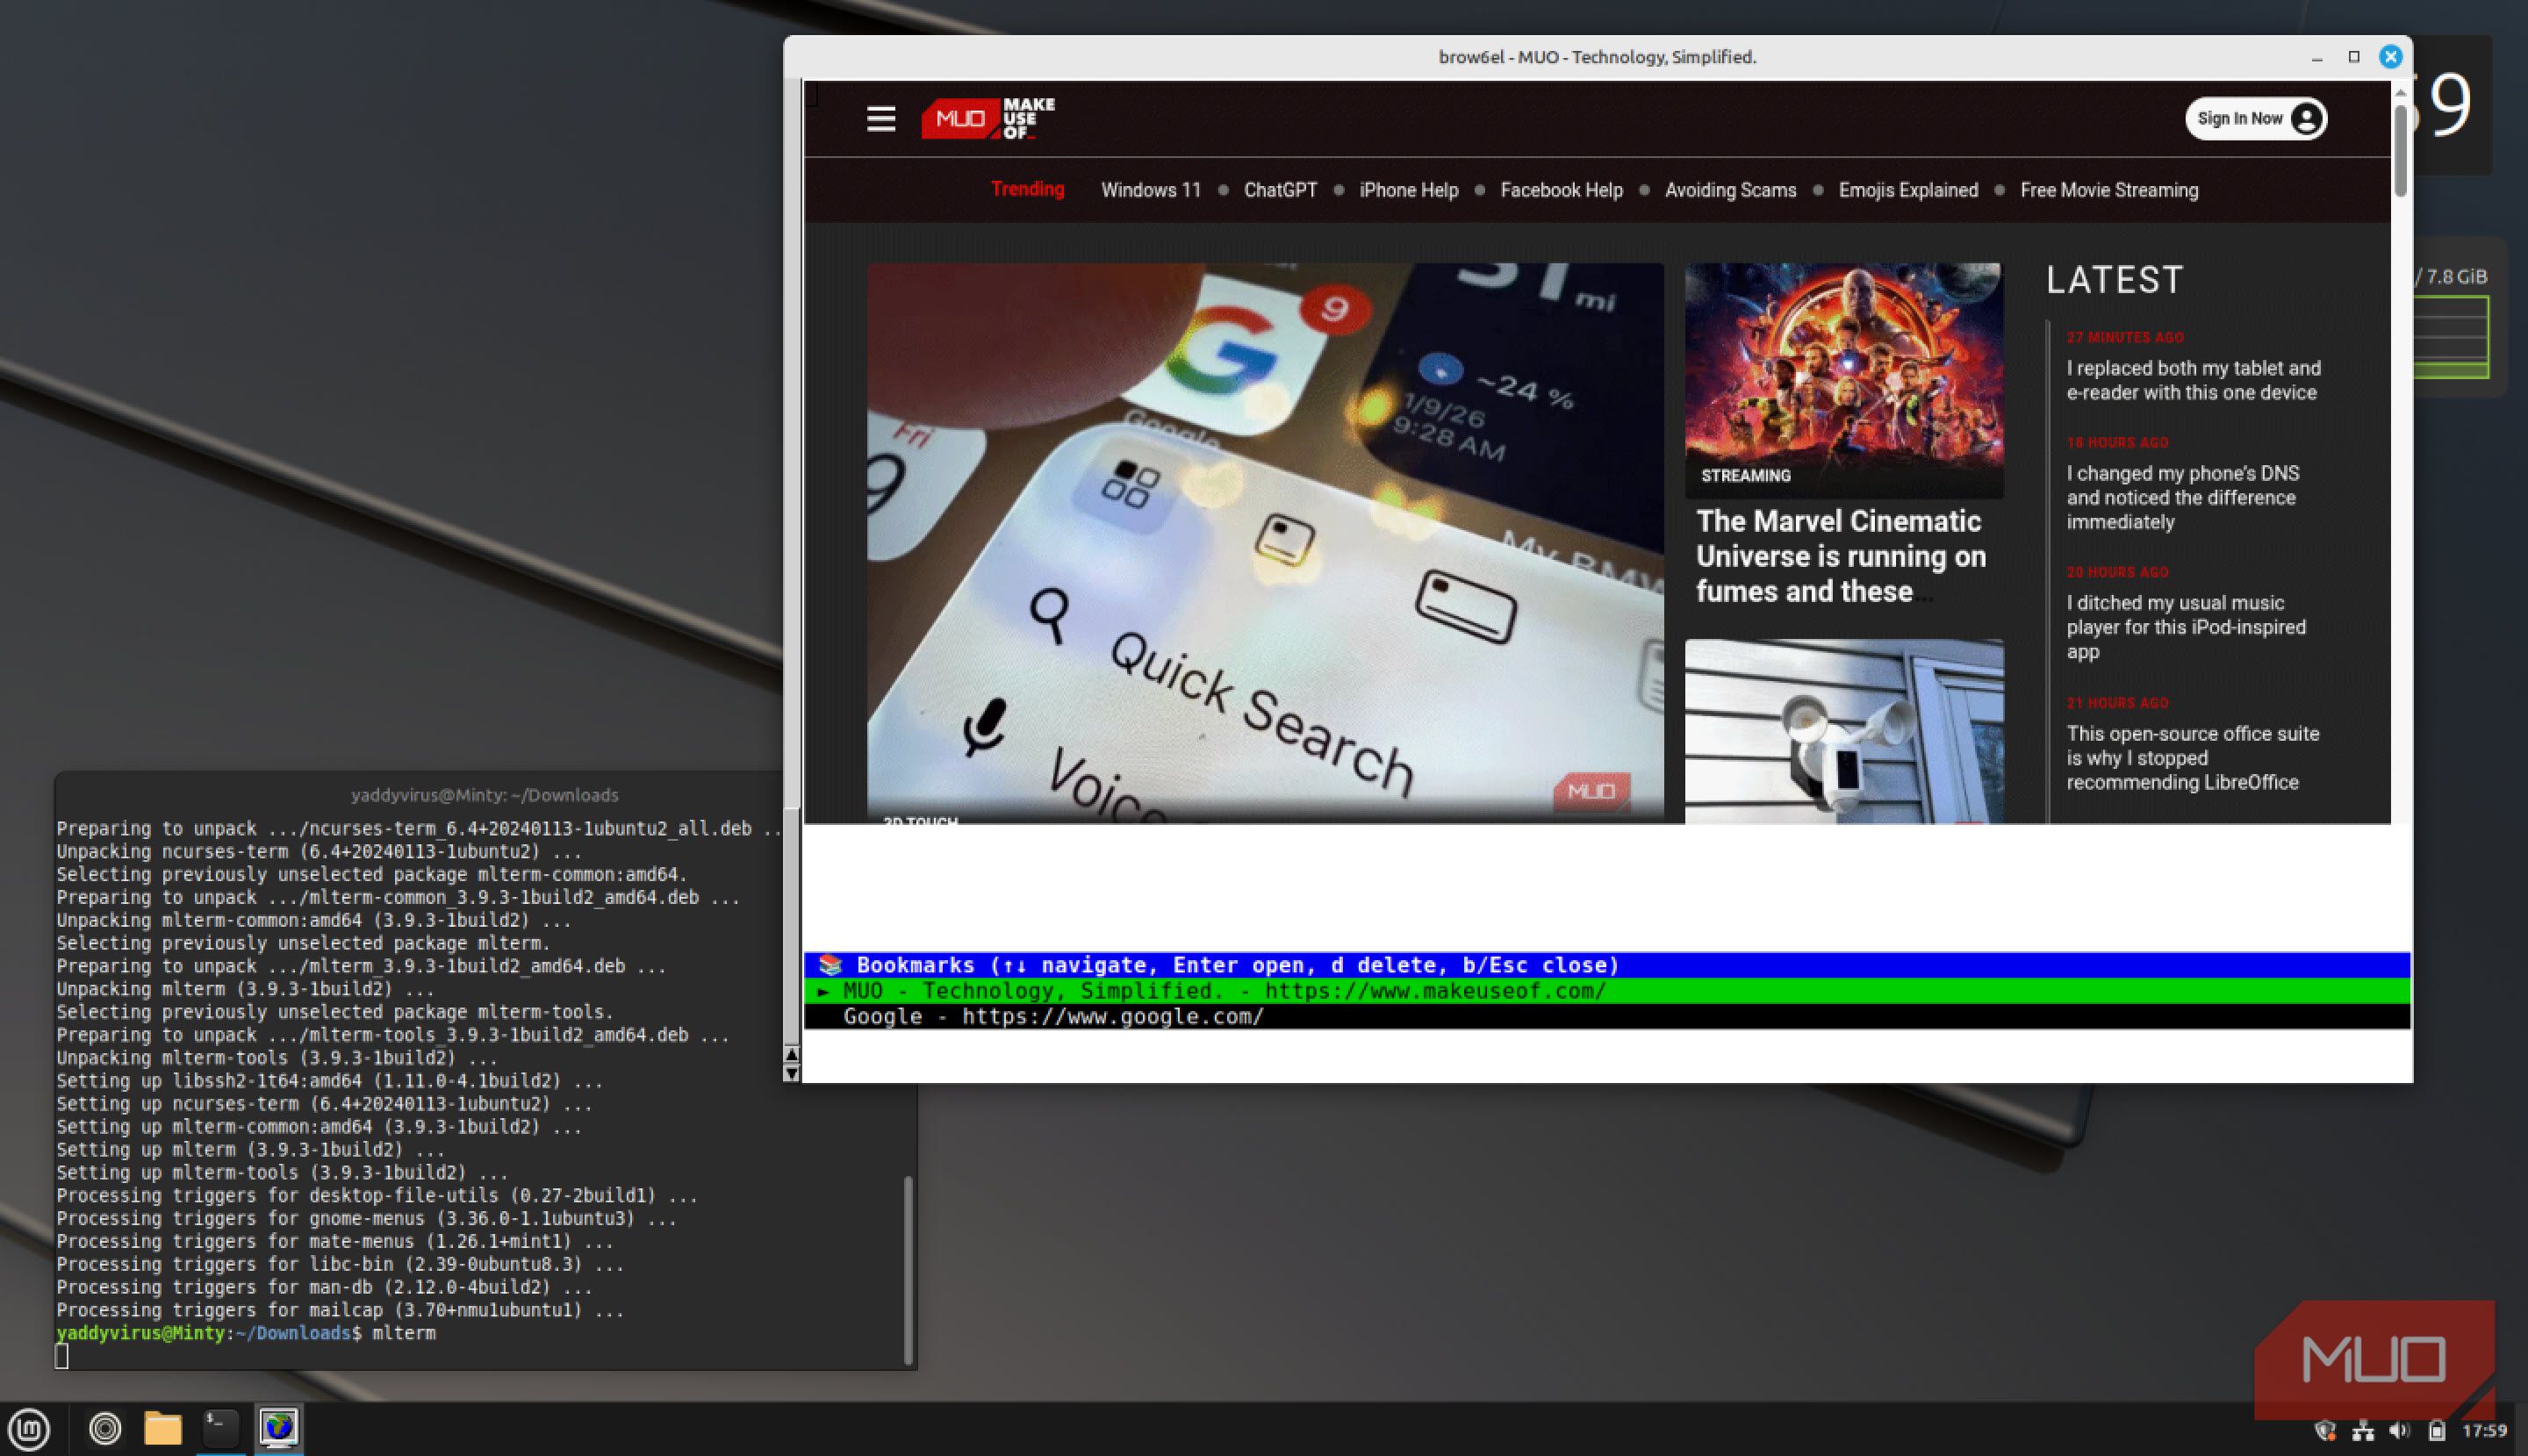Screen dimensions: 2528x1456
Task: Click the Bookmarks header bar
Action: pyautogui.click(x=1606, y=965)
